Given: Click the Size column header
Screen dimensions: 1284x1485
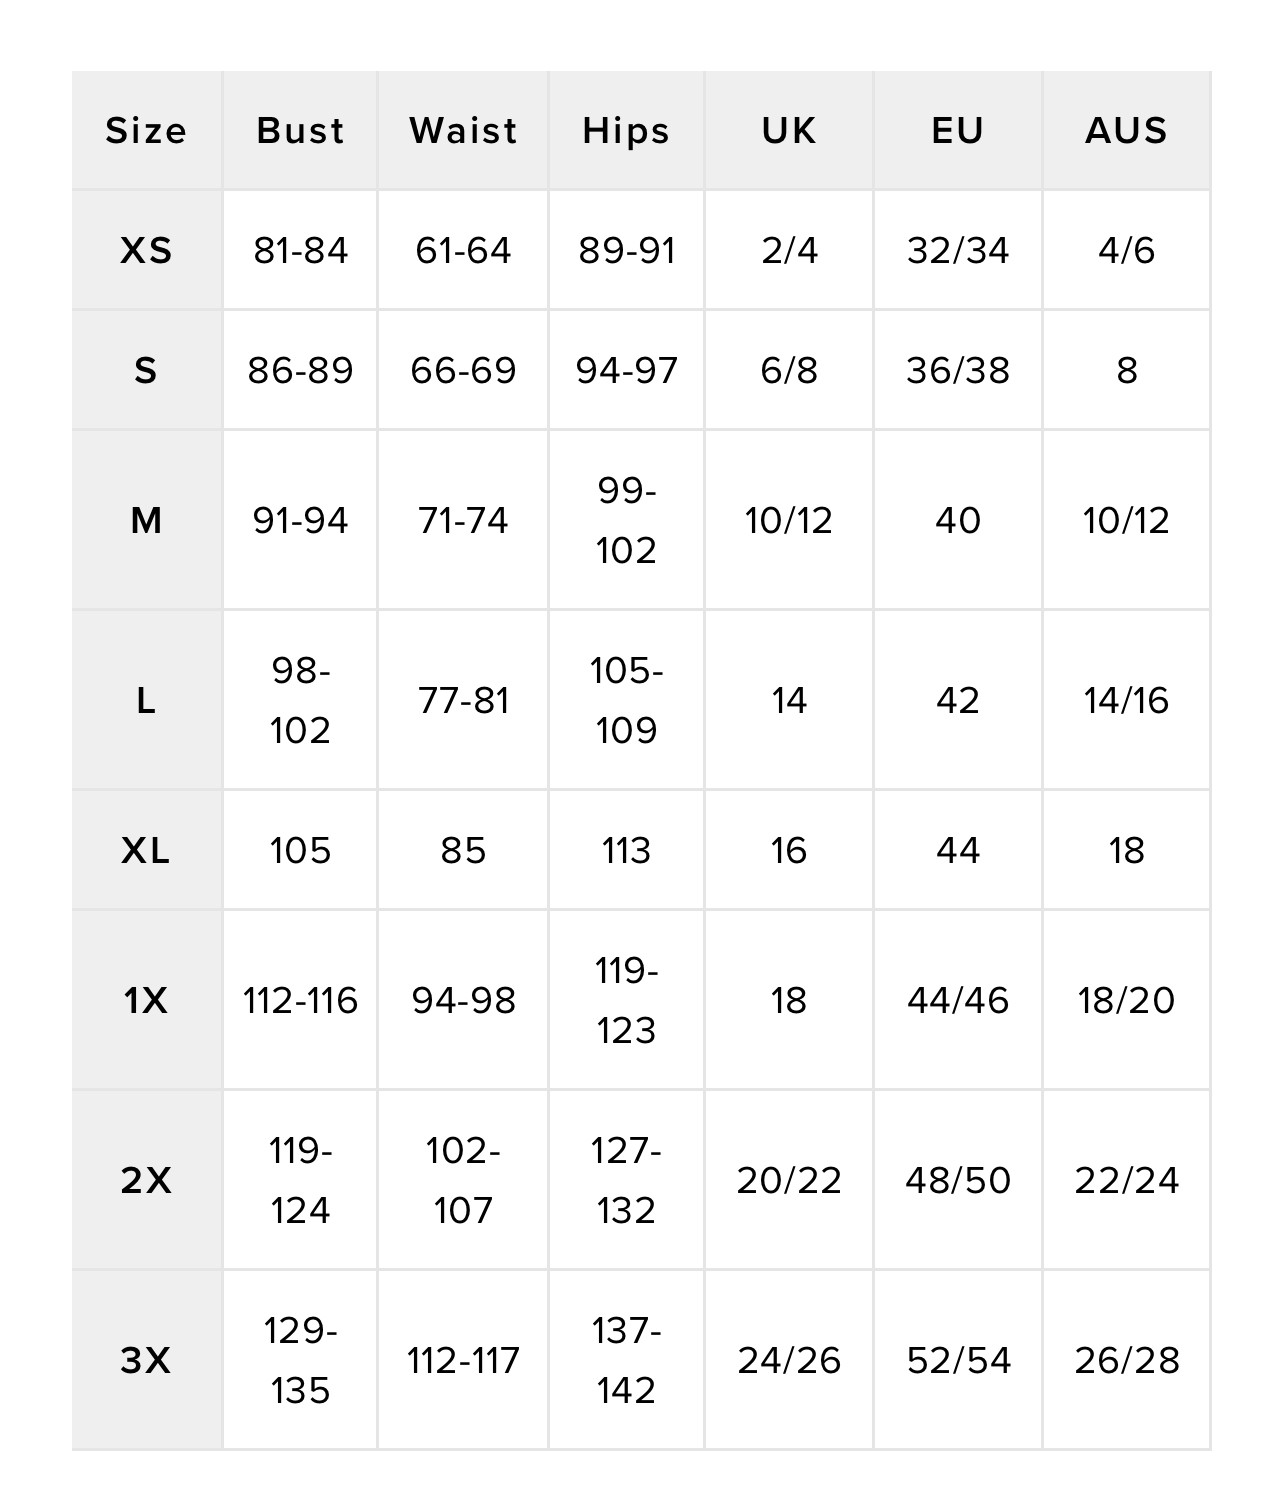Looking at the screenshot, I should click(146, 131).
